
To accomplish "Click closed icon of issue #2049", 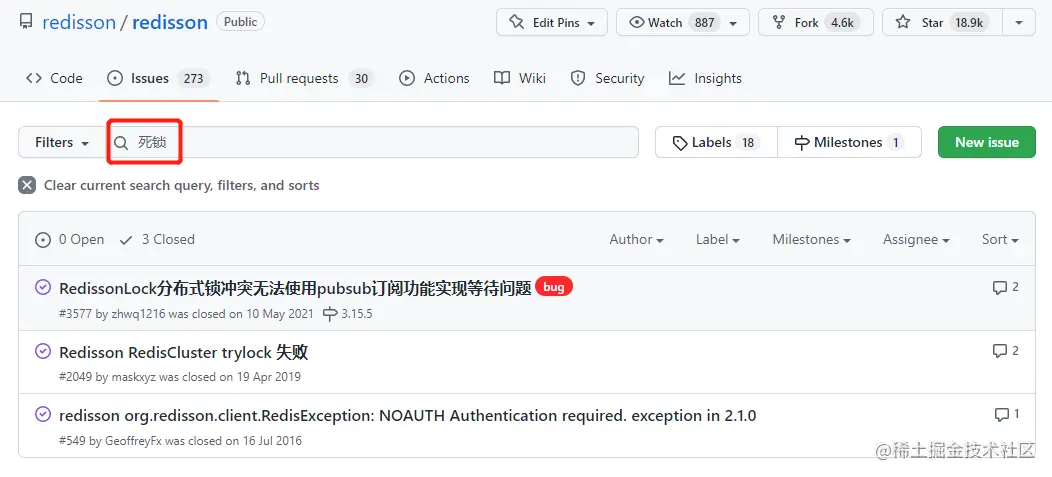I will point(43,351).
